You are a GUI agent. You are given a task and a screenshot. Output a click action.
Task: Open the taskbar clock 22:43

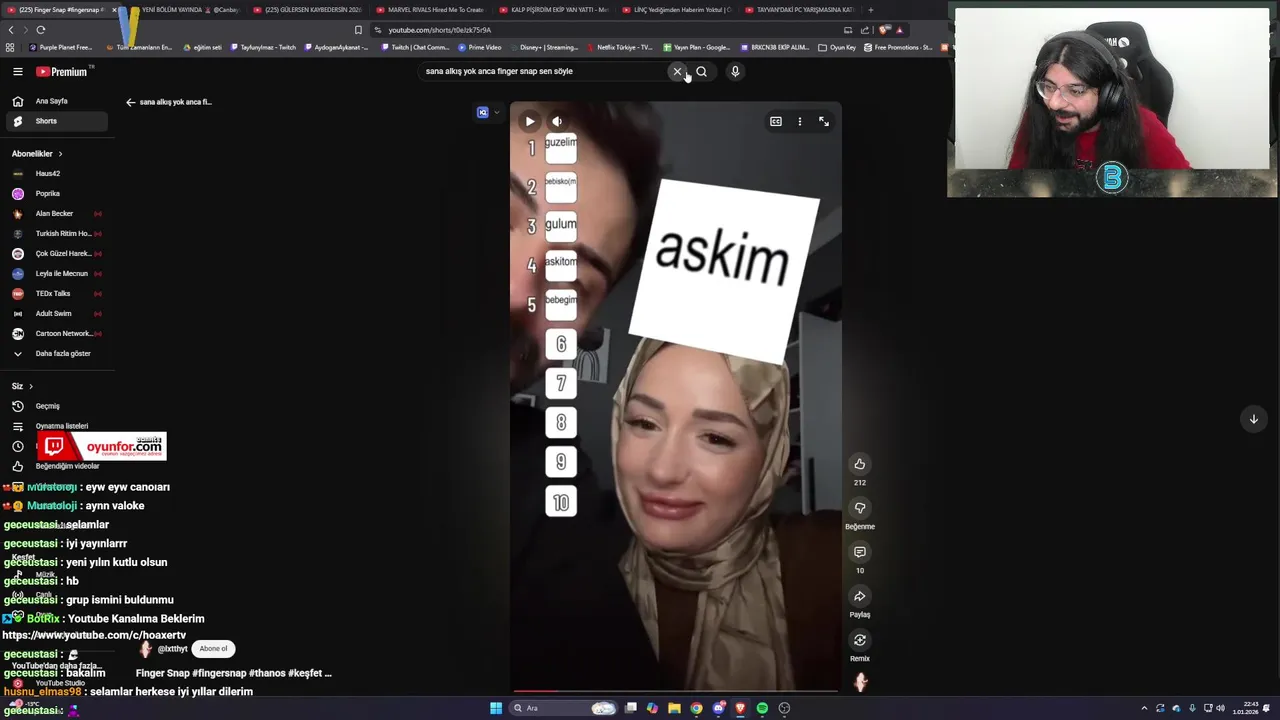[x=1246, y=708]
